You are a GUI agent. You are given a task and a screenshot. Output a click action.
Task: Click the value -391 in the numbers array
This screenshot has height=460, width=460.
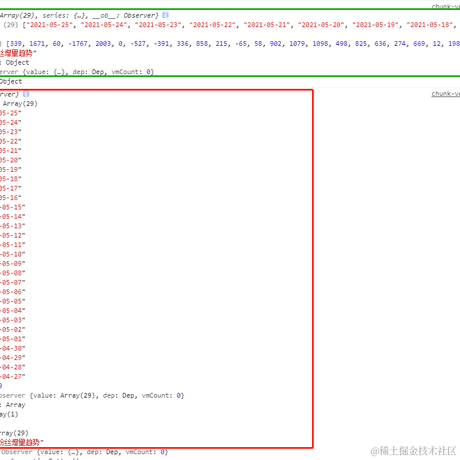pyautogui.click(x=162, y=44)
